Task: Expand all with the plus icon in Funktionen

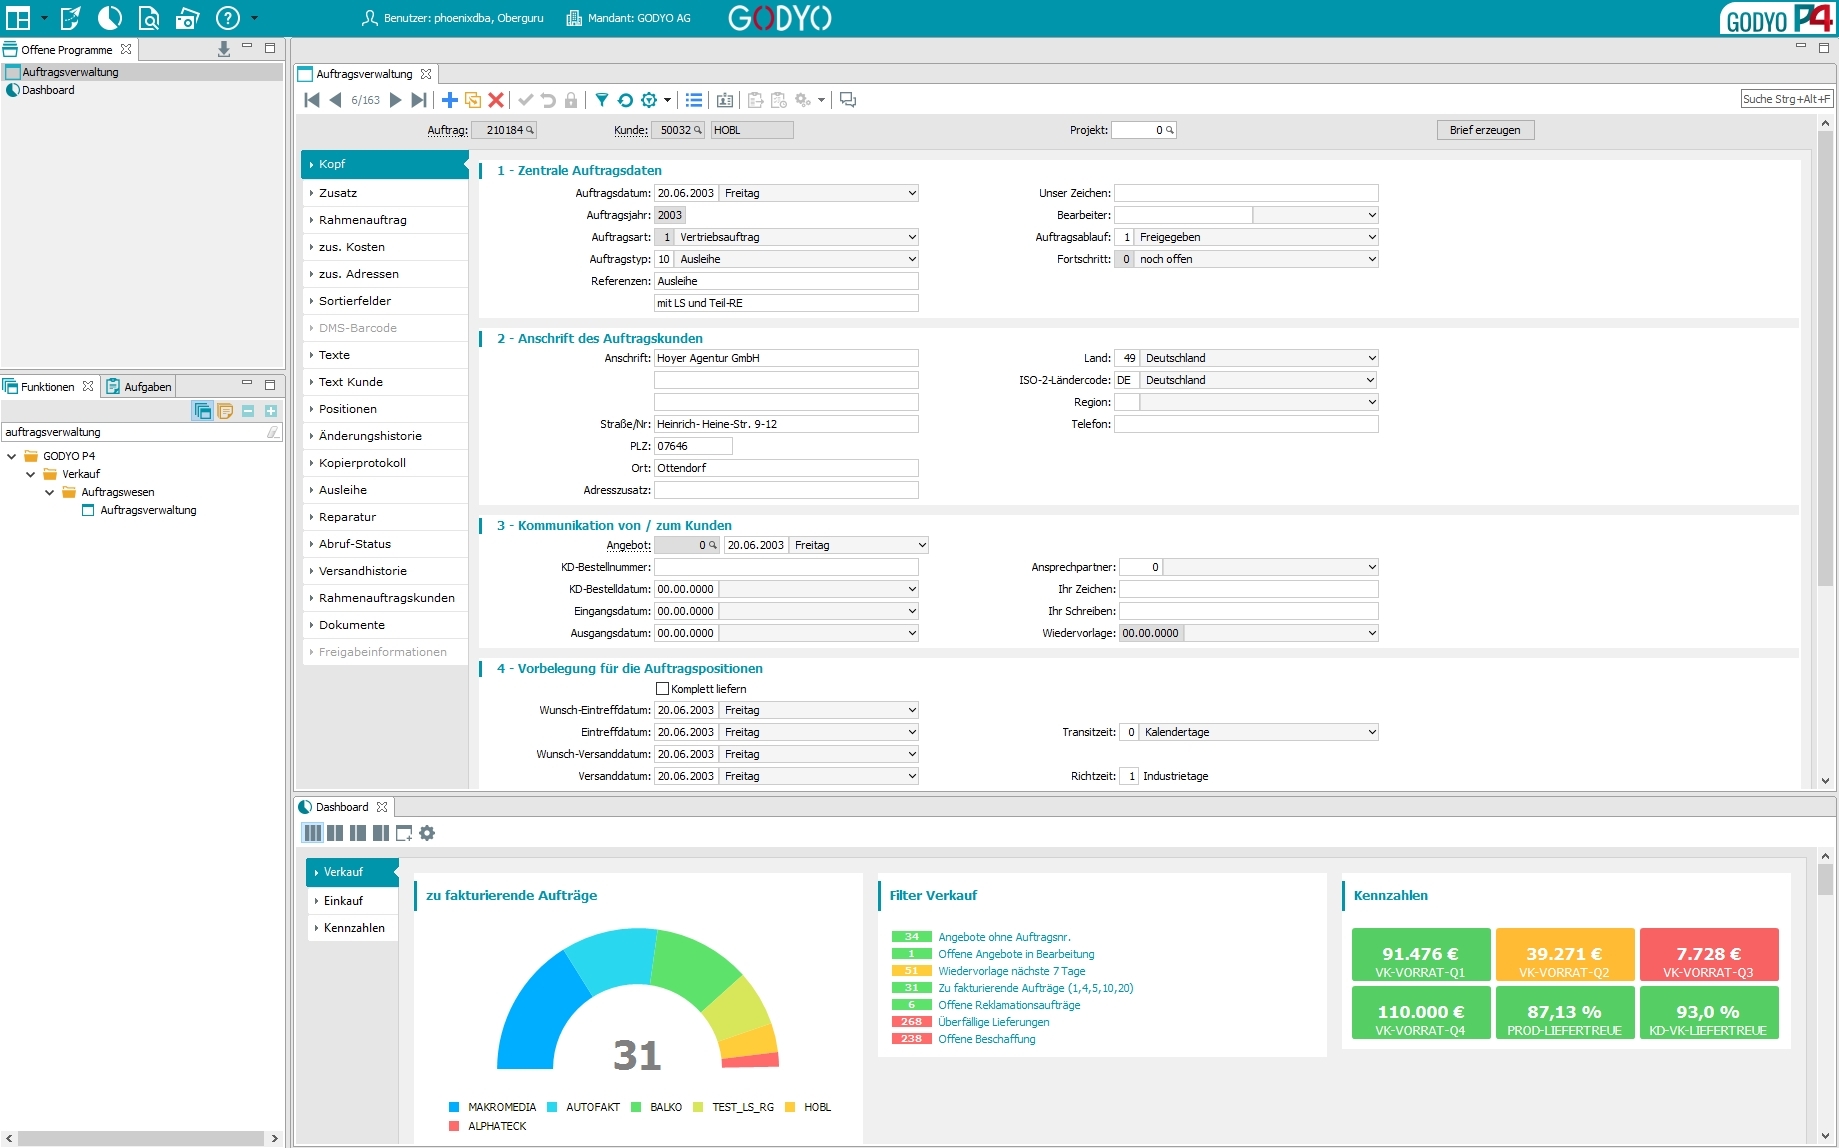Action: click(x=271, y=411)
